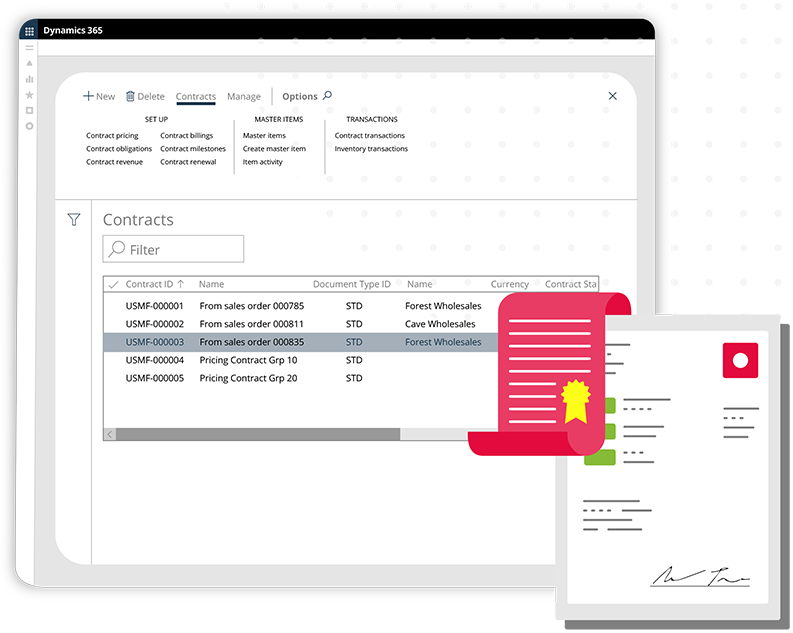Click the horizontal scrollbar thumb in grid
This screenshot has height=633, width=793.
pos(258,434)
